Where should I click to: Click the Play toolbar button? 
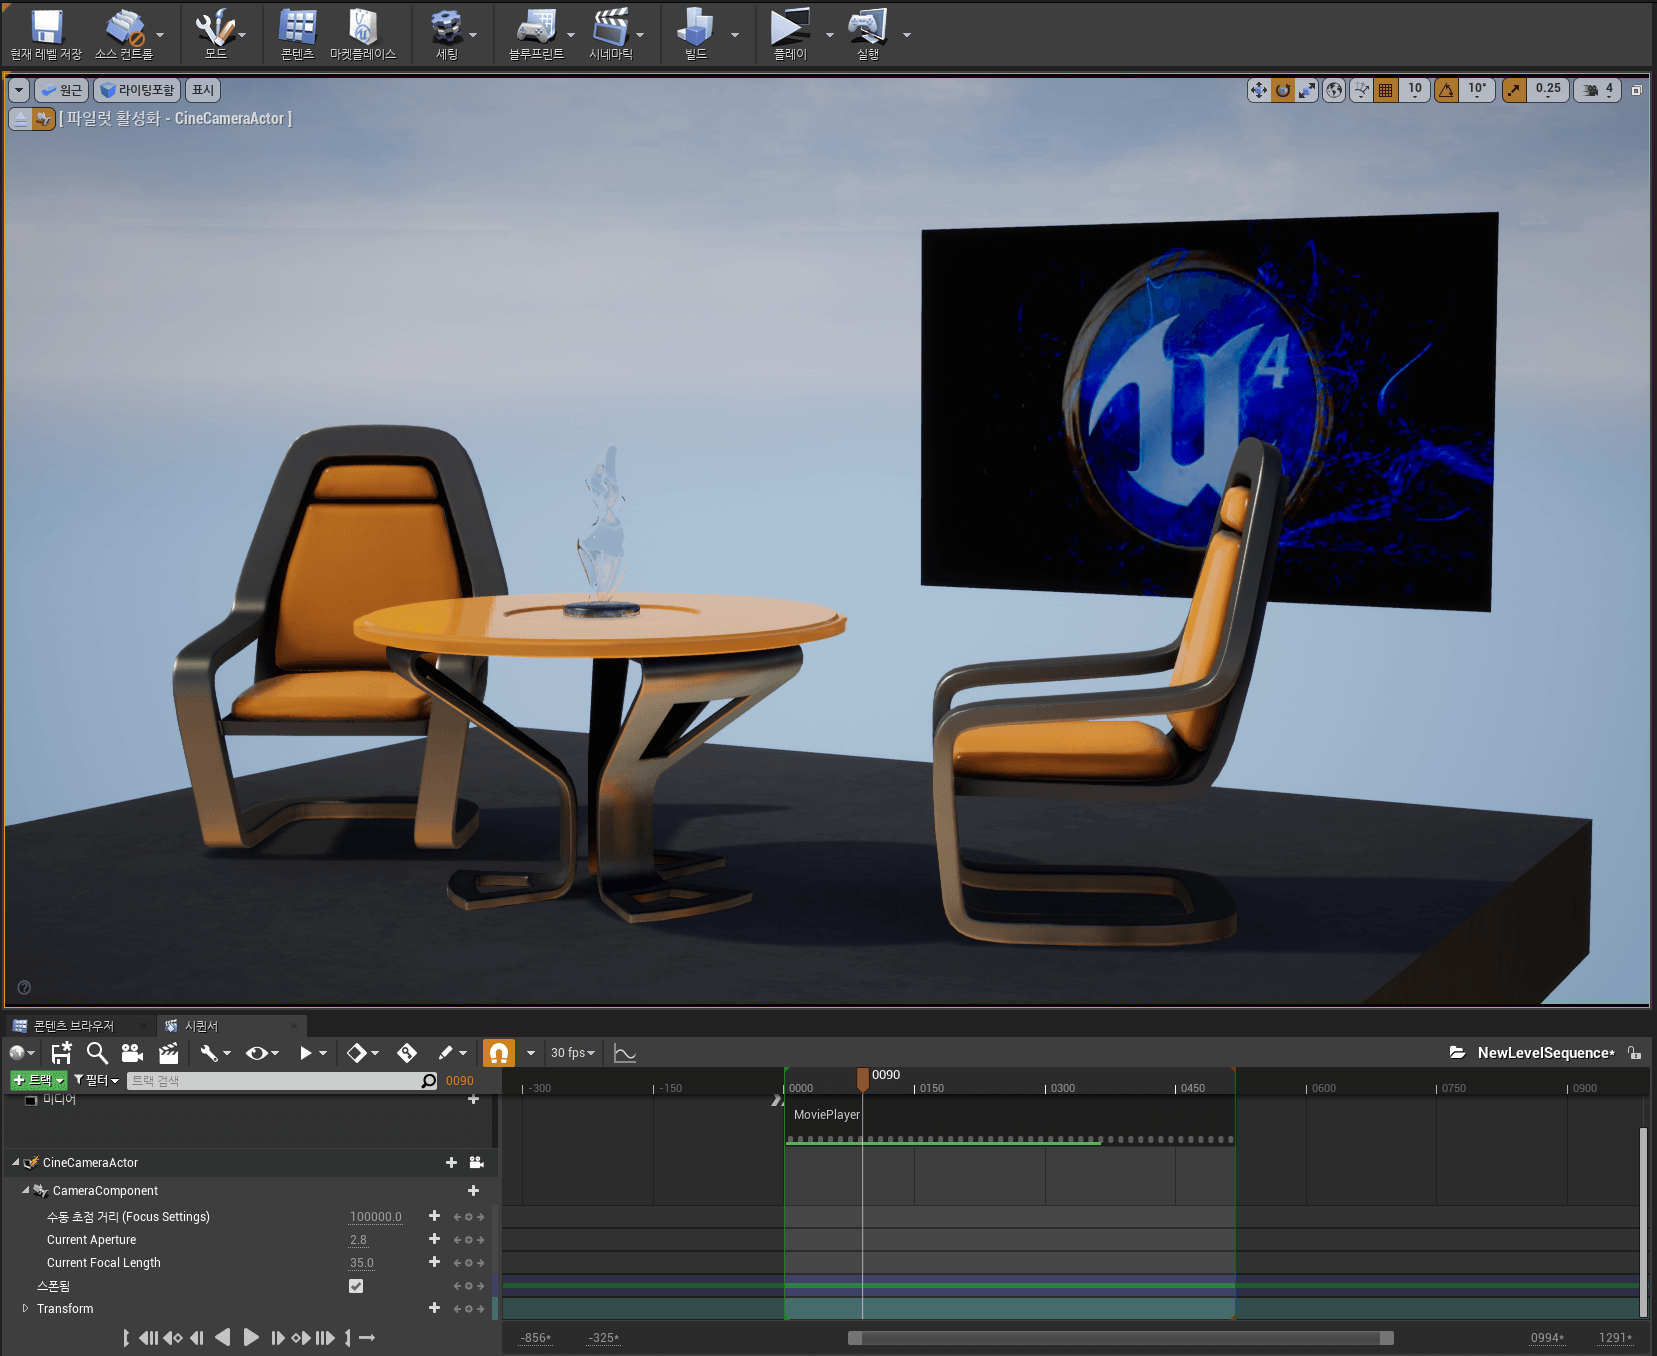(x=790, y=34)
